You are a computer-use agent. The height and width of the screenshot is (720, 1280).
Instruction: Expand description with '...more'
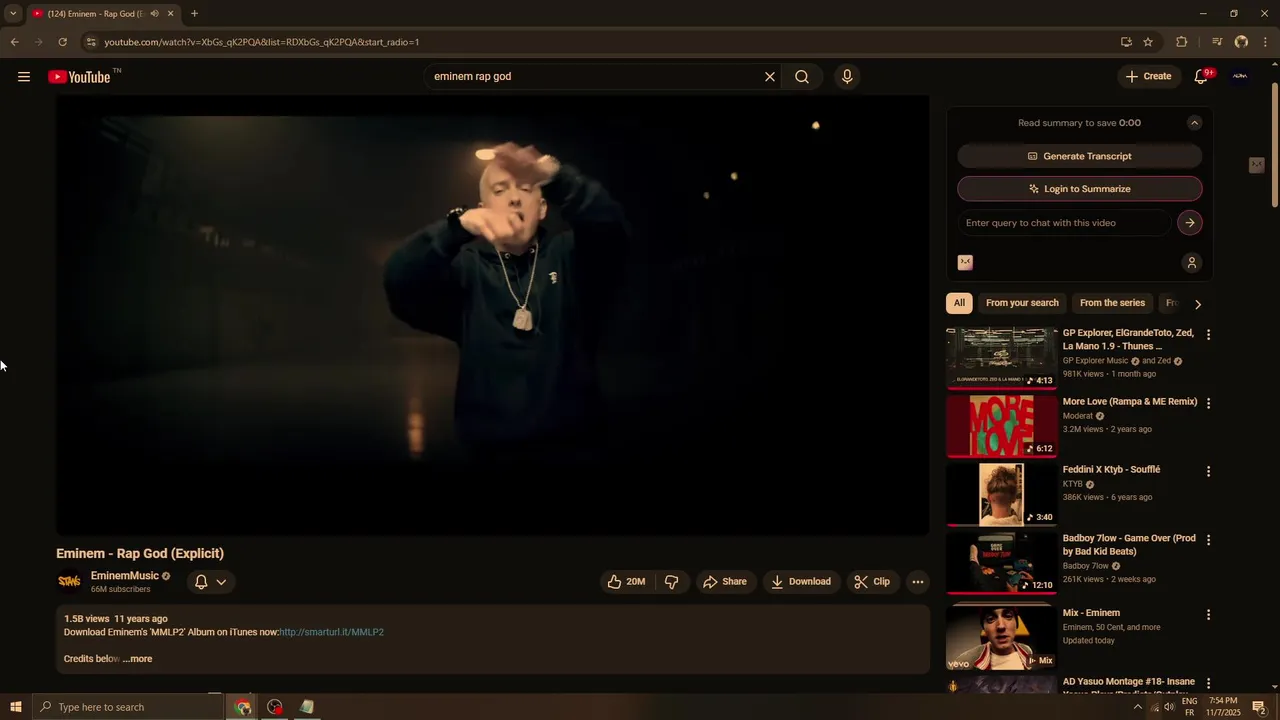[x=138, y=659]
